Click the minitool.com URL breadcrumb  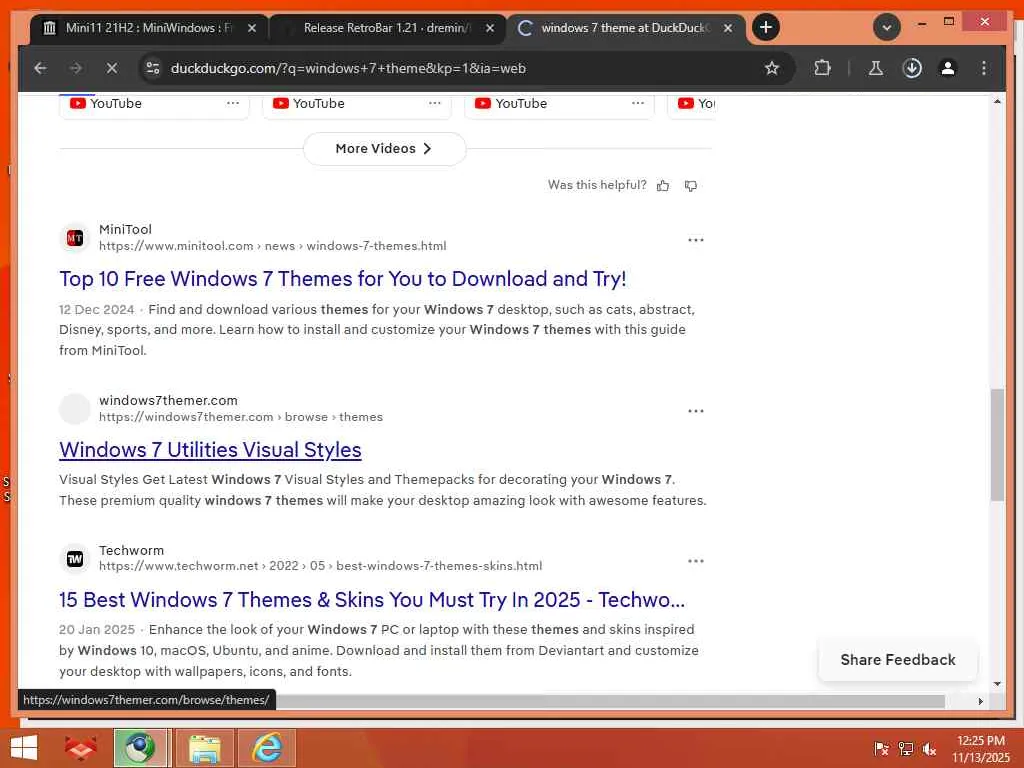tap(272, 246)
